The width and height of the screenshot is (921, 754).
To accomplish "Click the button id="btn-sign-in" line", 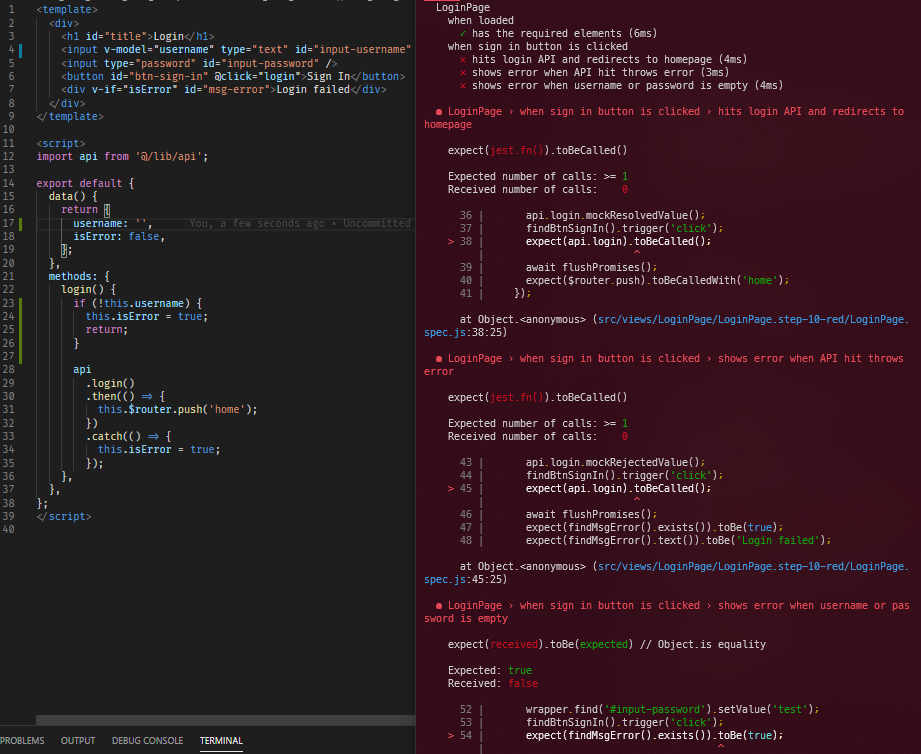I will point(233,76).
